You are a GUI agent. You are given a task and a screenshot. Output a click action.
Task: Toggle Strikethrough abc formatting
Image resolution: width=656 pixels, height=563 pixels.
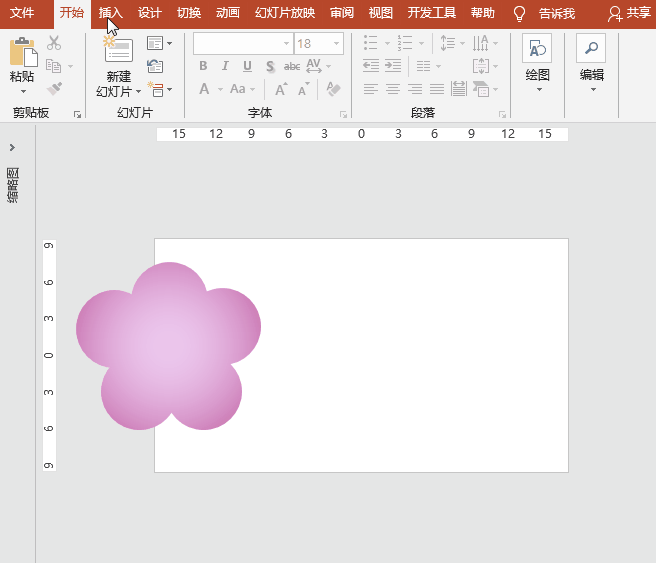(x=292, y=66)
